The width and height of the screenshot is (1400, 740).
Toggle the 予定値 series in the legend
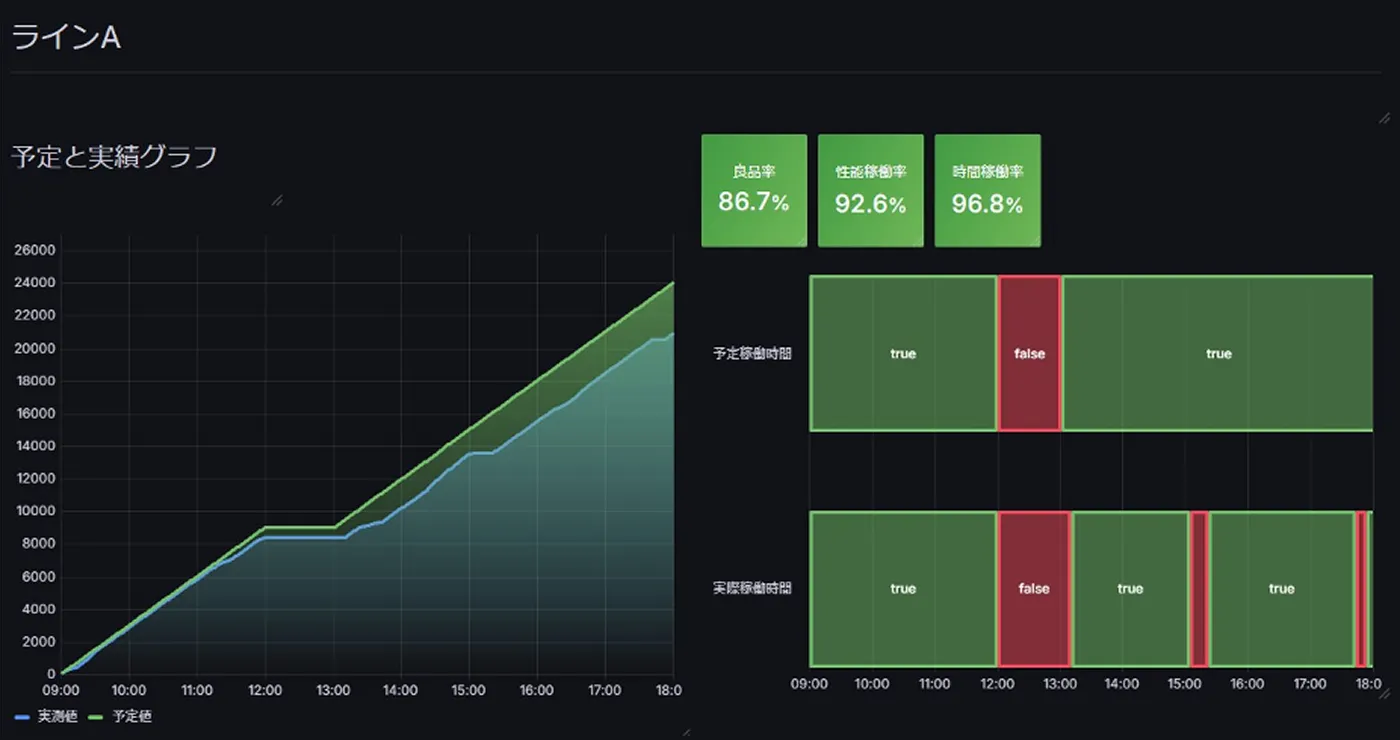click(x=132, y=717)
